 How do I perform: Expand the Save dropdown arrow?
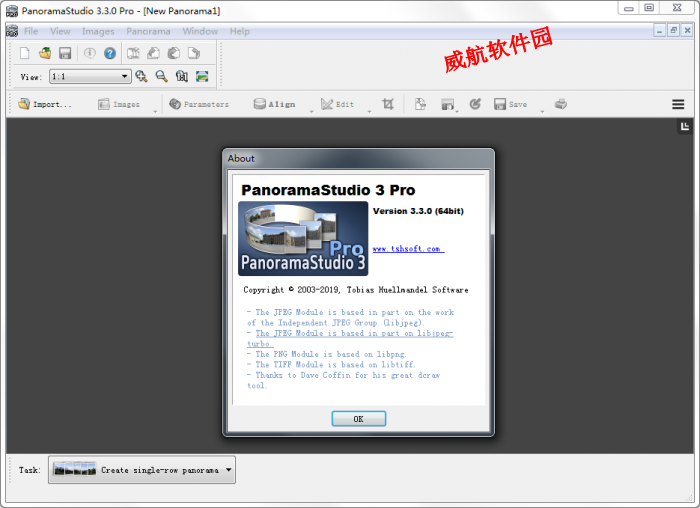click(x=542, y=111)
